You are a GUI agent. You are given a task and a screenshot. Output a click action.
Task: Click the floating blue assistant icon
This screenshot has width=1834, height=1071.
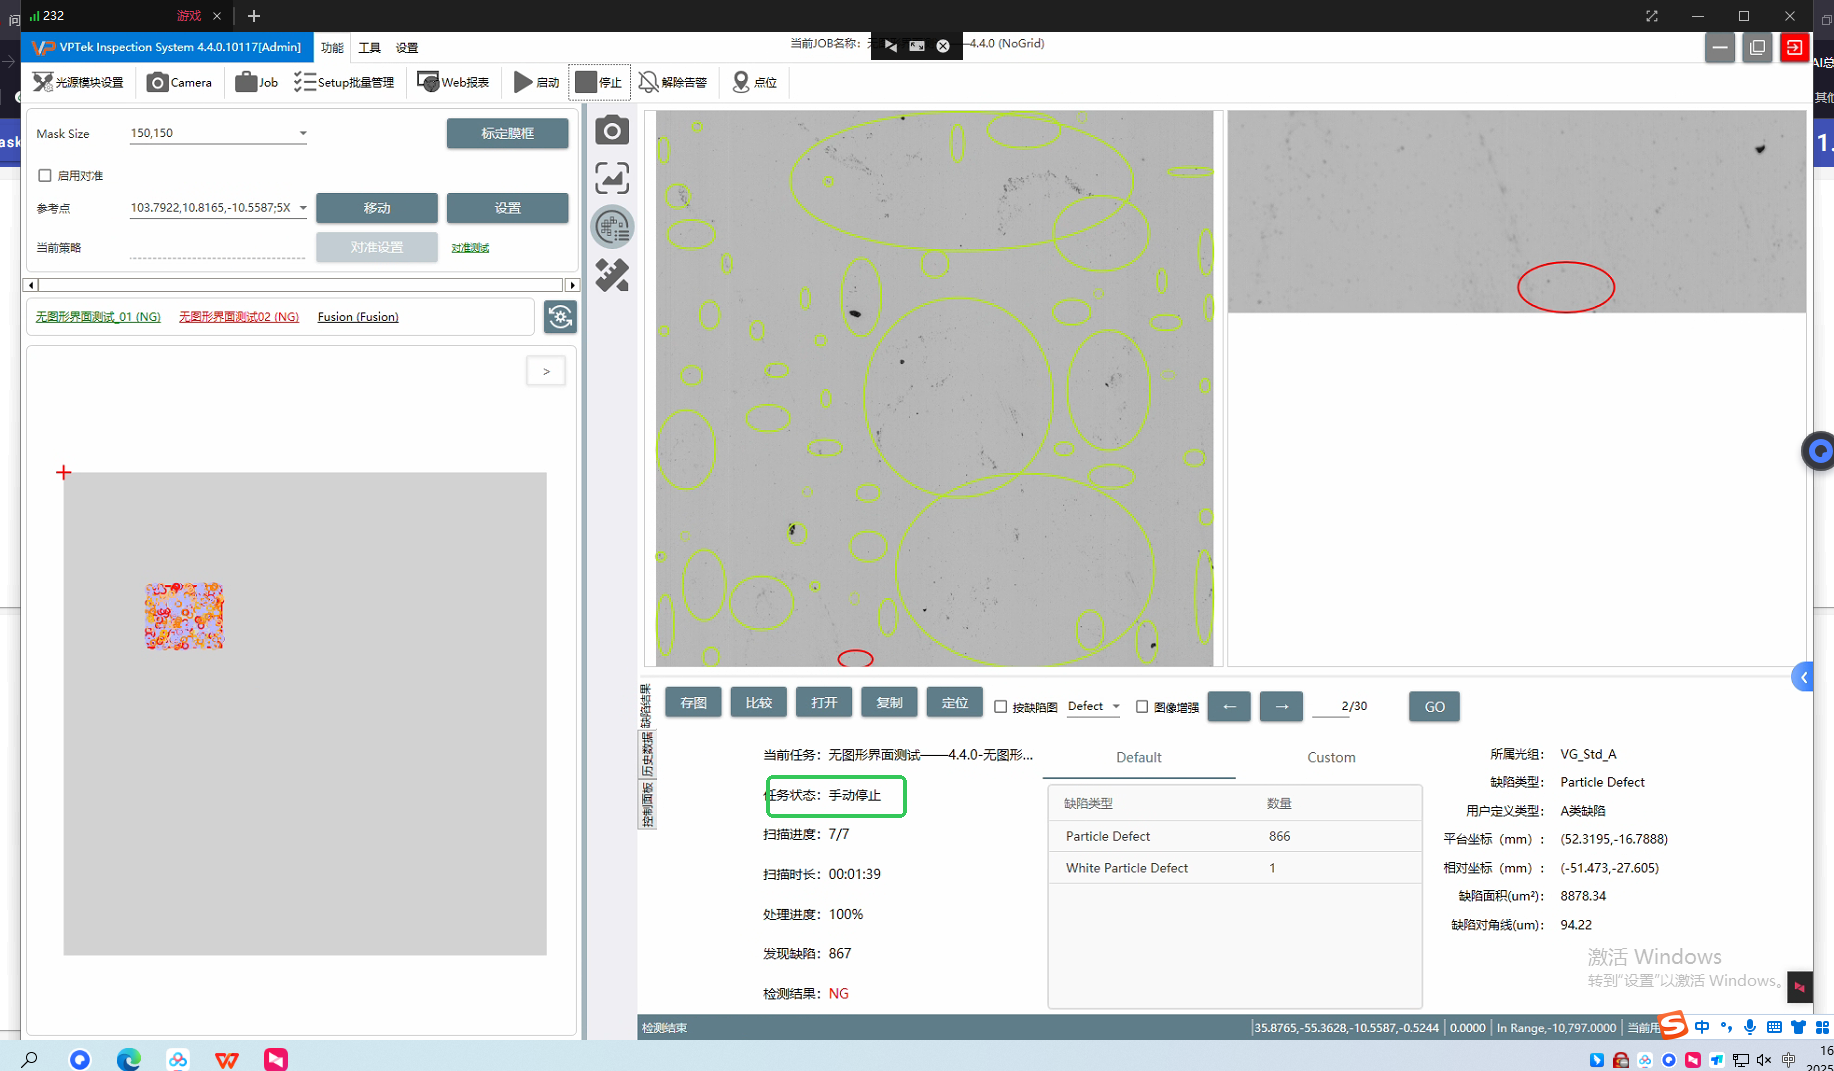tap(1820, 451)
